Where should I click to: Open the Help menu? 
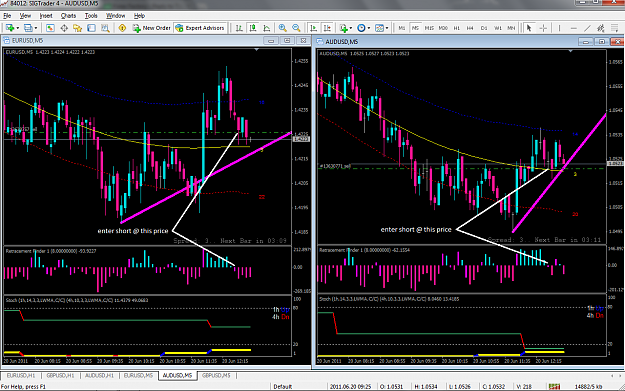pos(139,16)
